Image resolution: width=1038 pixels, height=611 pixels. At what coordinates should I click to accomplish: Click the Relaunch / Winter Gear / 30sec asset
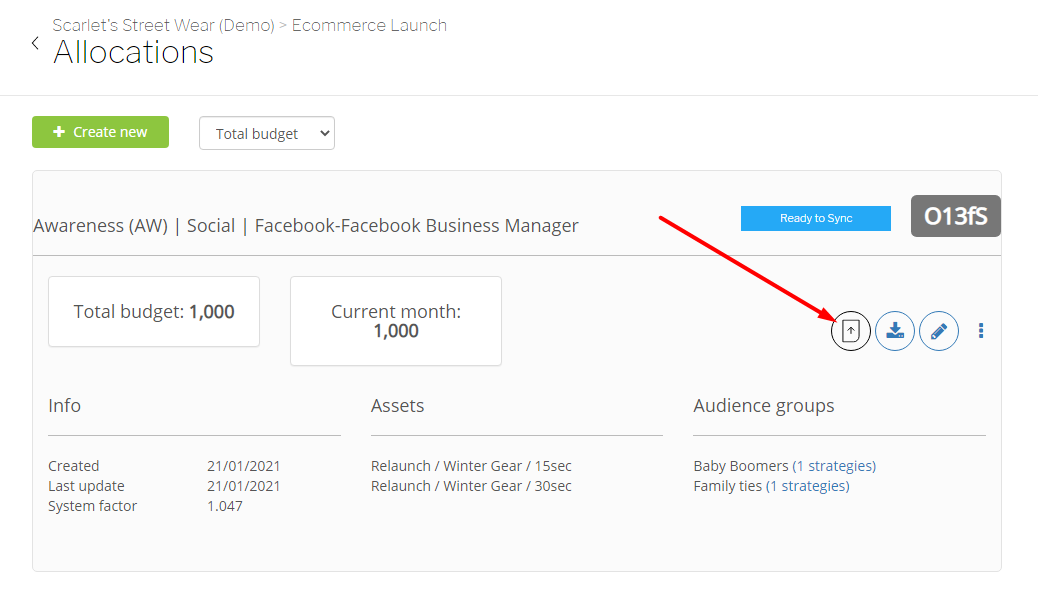tap(471, 486)
